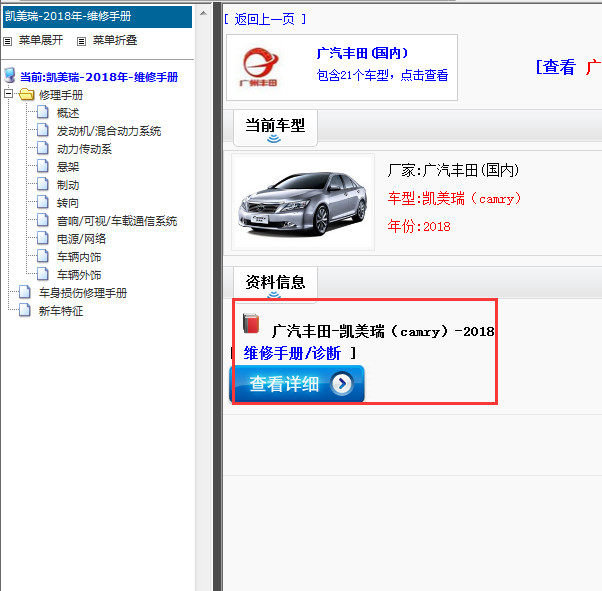Screen dimensions: 602x591
Task: Open the 新车特征 tree item
Action: (x=61, y=311)
